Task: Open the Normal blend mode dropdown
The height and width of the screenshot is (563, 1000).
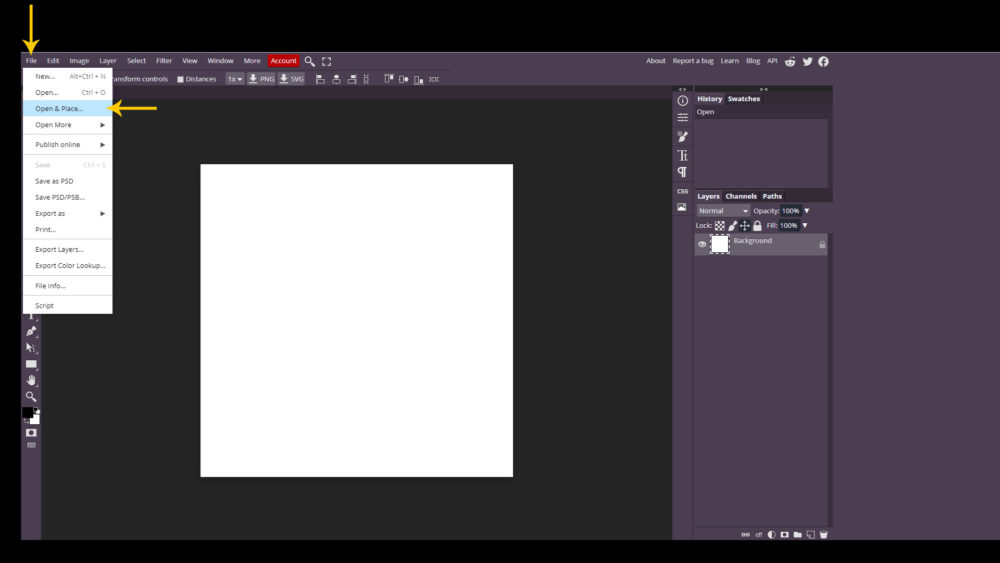Action: click(723, 211)
